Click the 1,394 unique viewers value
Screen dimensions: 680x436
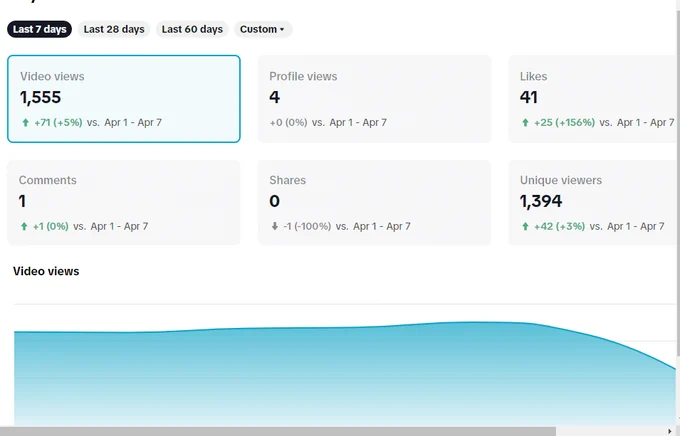coord(541,201)
